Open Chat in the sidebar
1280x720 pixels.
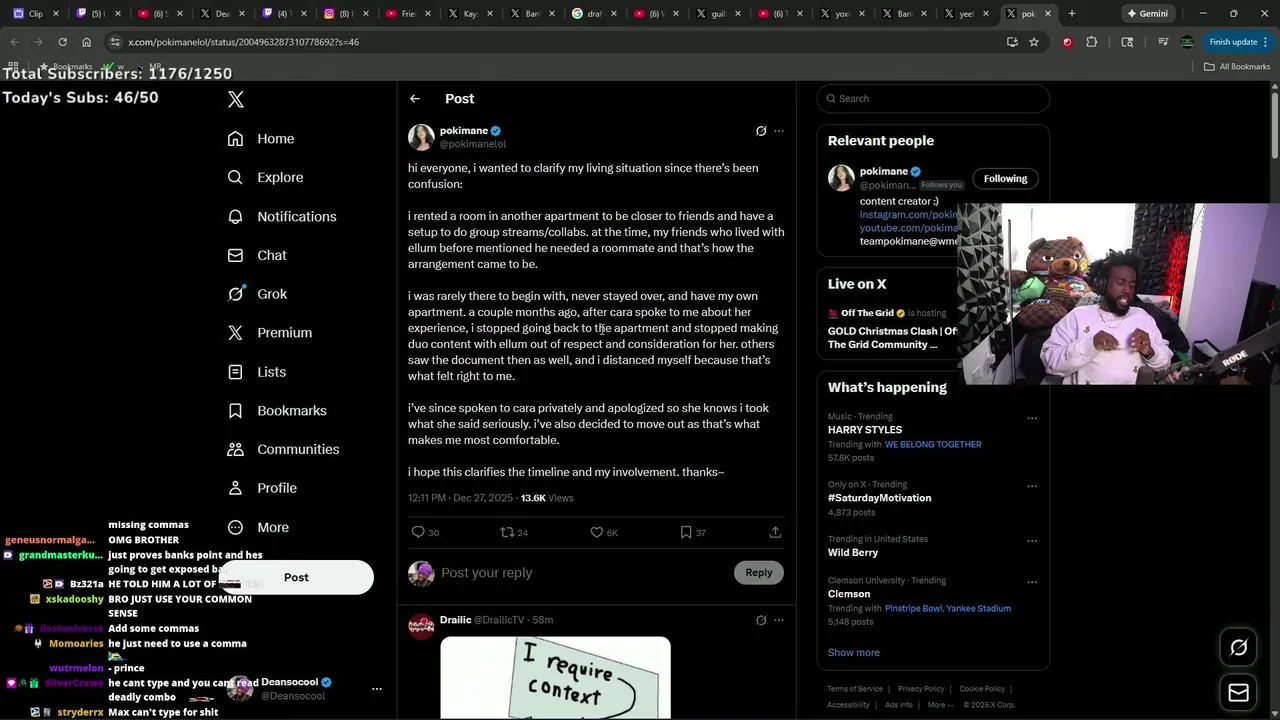(x=257, y=255)
